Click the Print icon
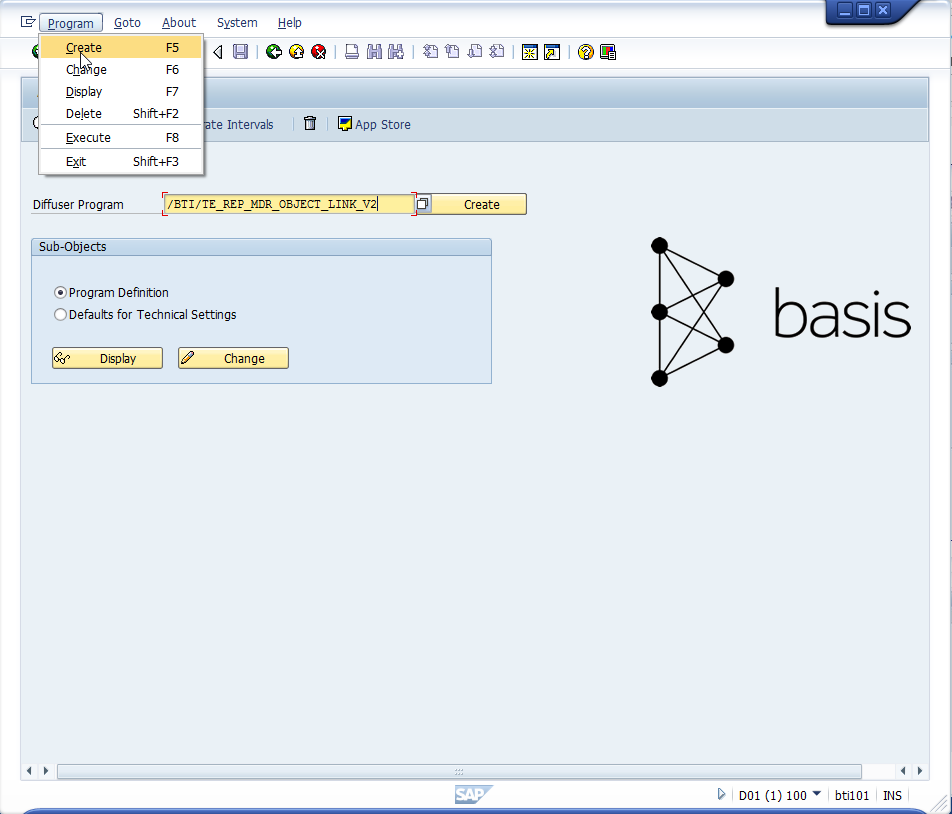 point(352,52)
